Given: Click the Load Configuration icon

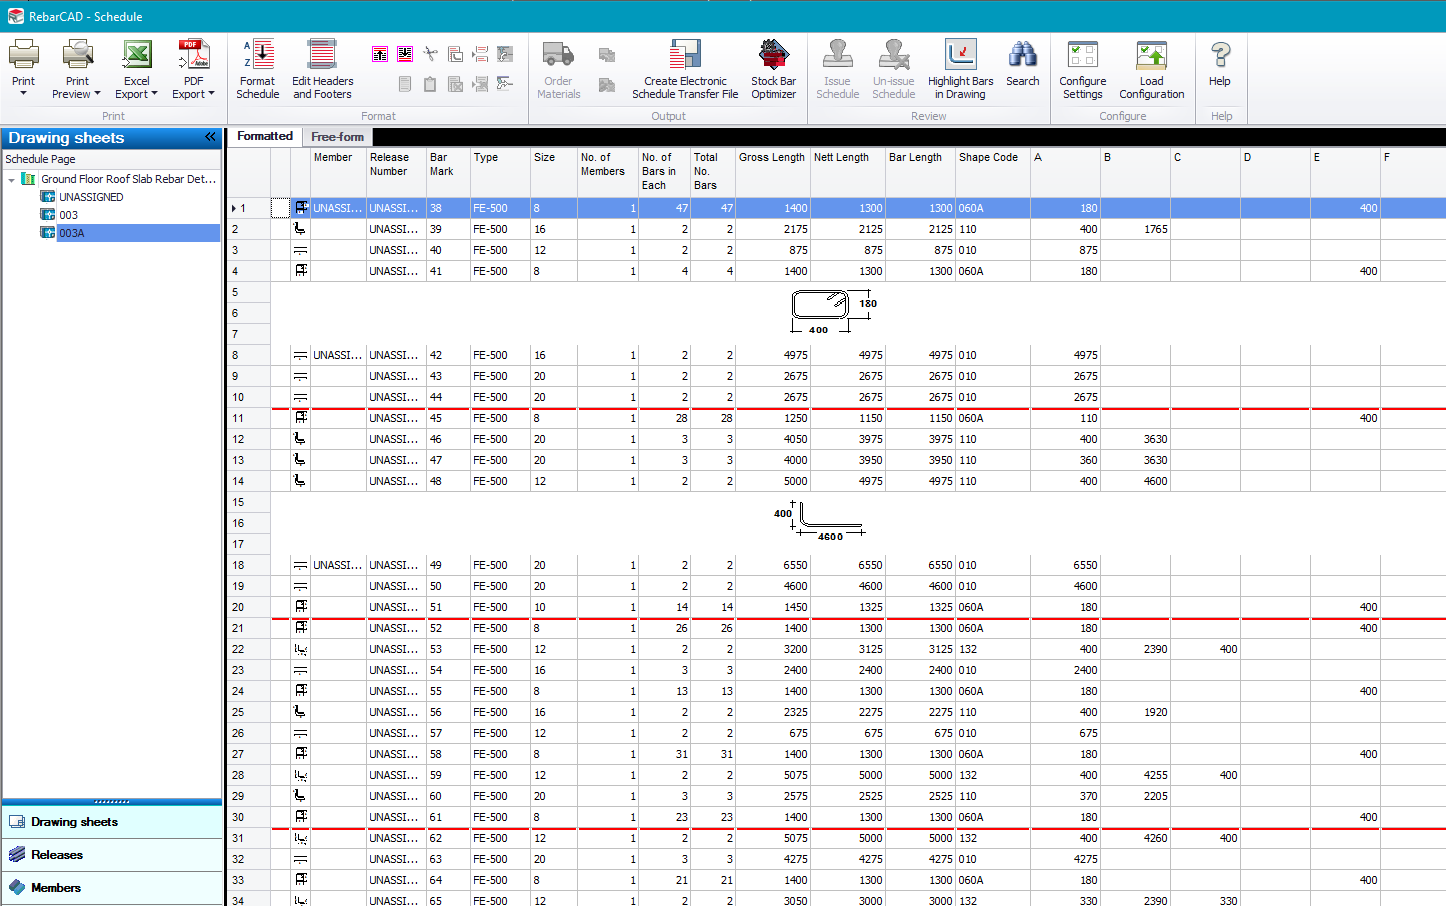Looking at the screenshot, I should coord(1151,56).
